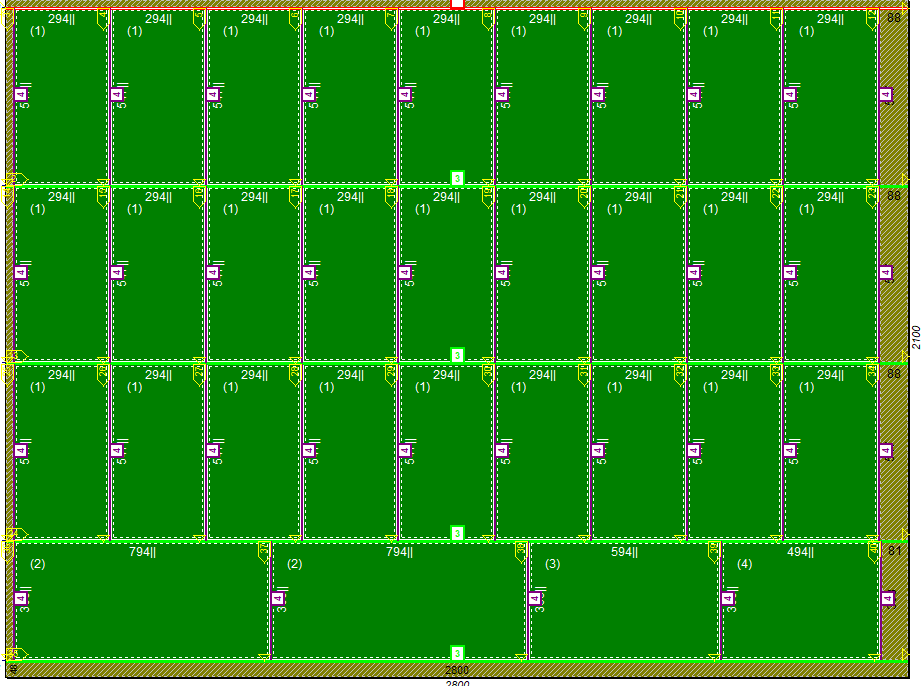This screenshot has width=924, height=686.
Task: Click yellow cut tag 8 in top row
Action: pos(487,17)
